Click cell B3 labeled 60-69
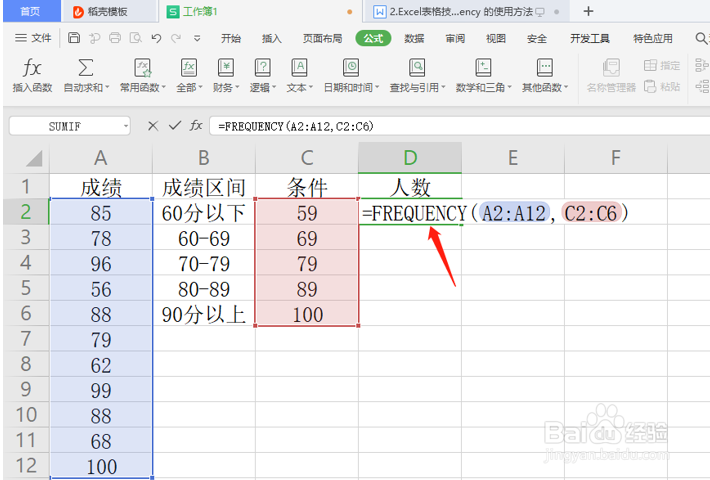Viewport: 710px width, 480px height. point(204,238)
